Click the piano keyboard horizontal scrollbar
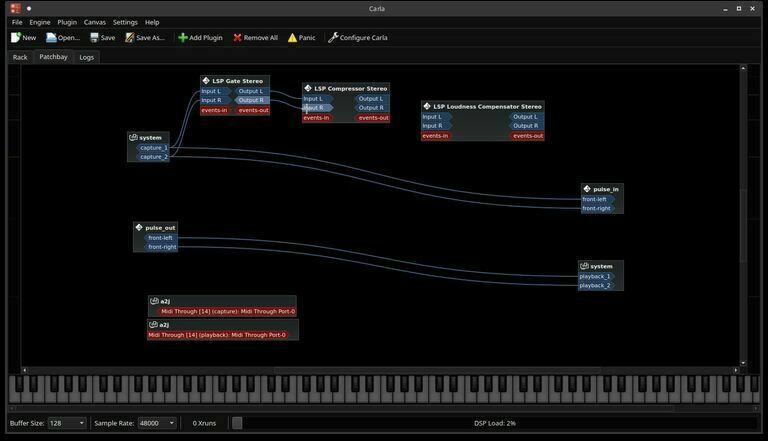 click(x=384, y=408)
